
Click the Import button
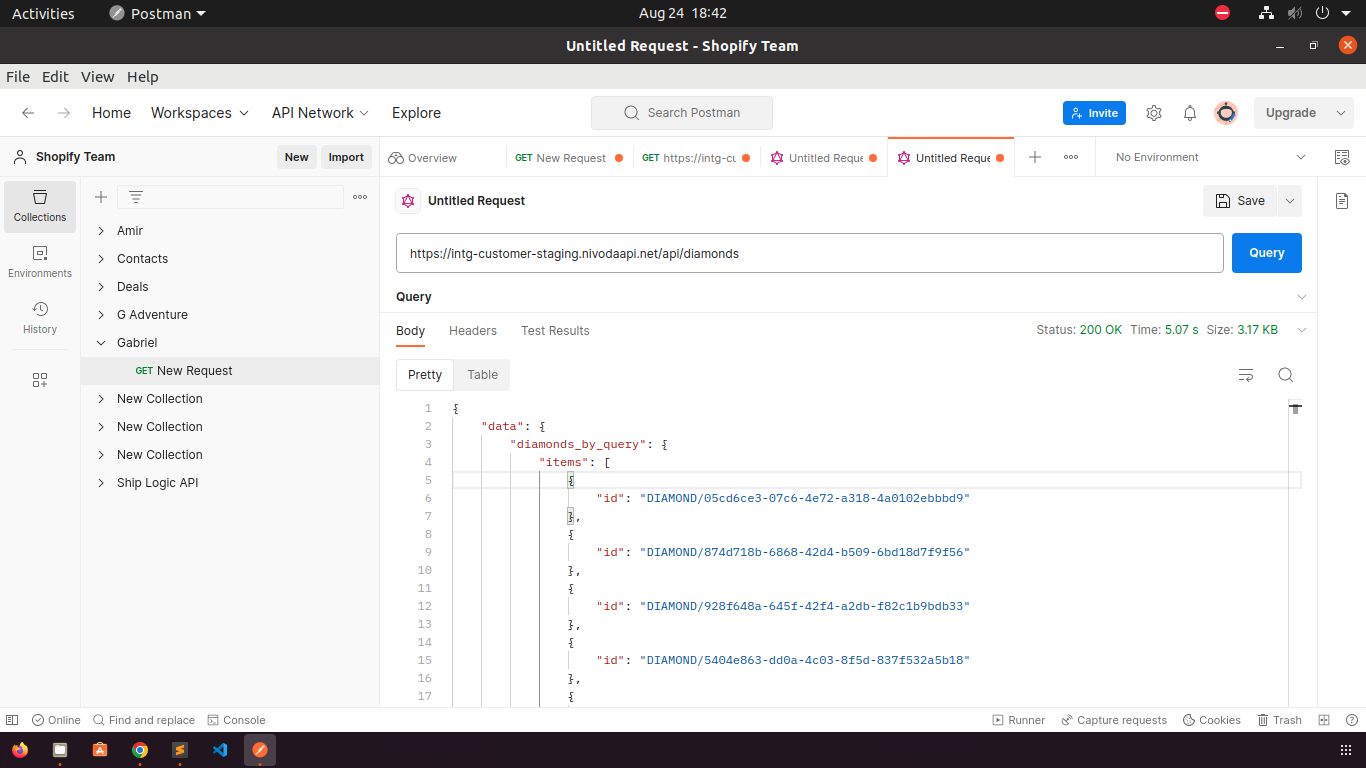tap(346, 157)
